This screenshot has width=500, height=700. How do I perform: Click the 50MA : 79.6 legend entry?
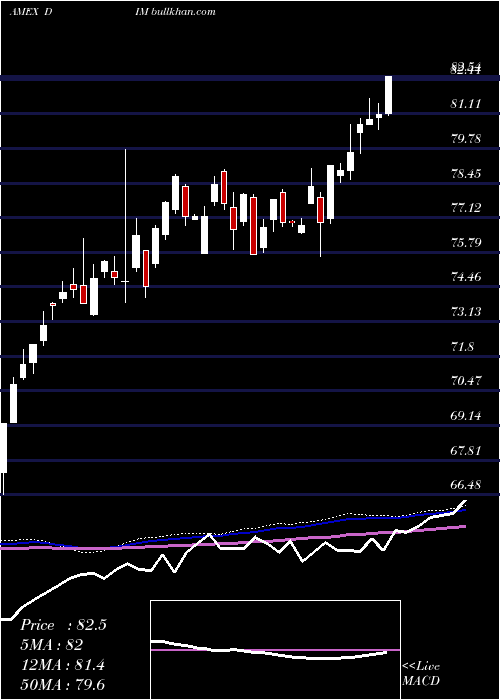(x=62, y=684)
